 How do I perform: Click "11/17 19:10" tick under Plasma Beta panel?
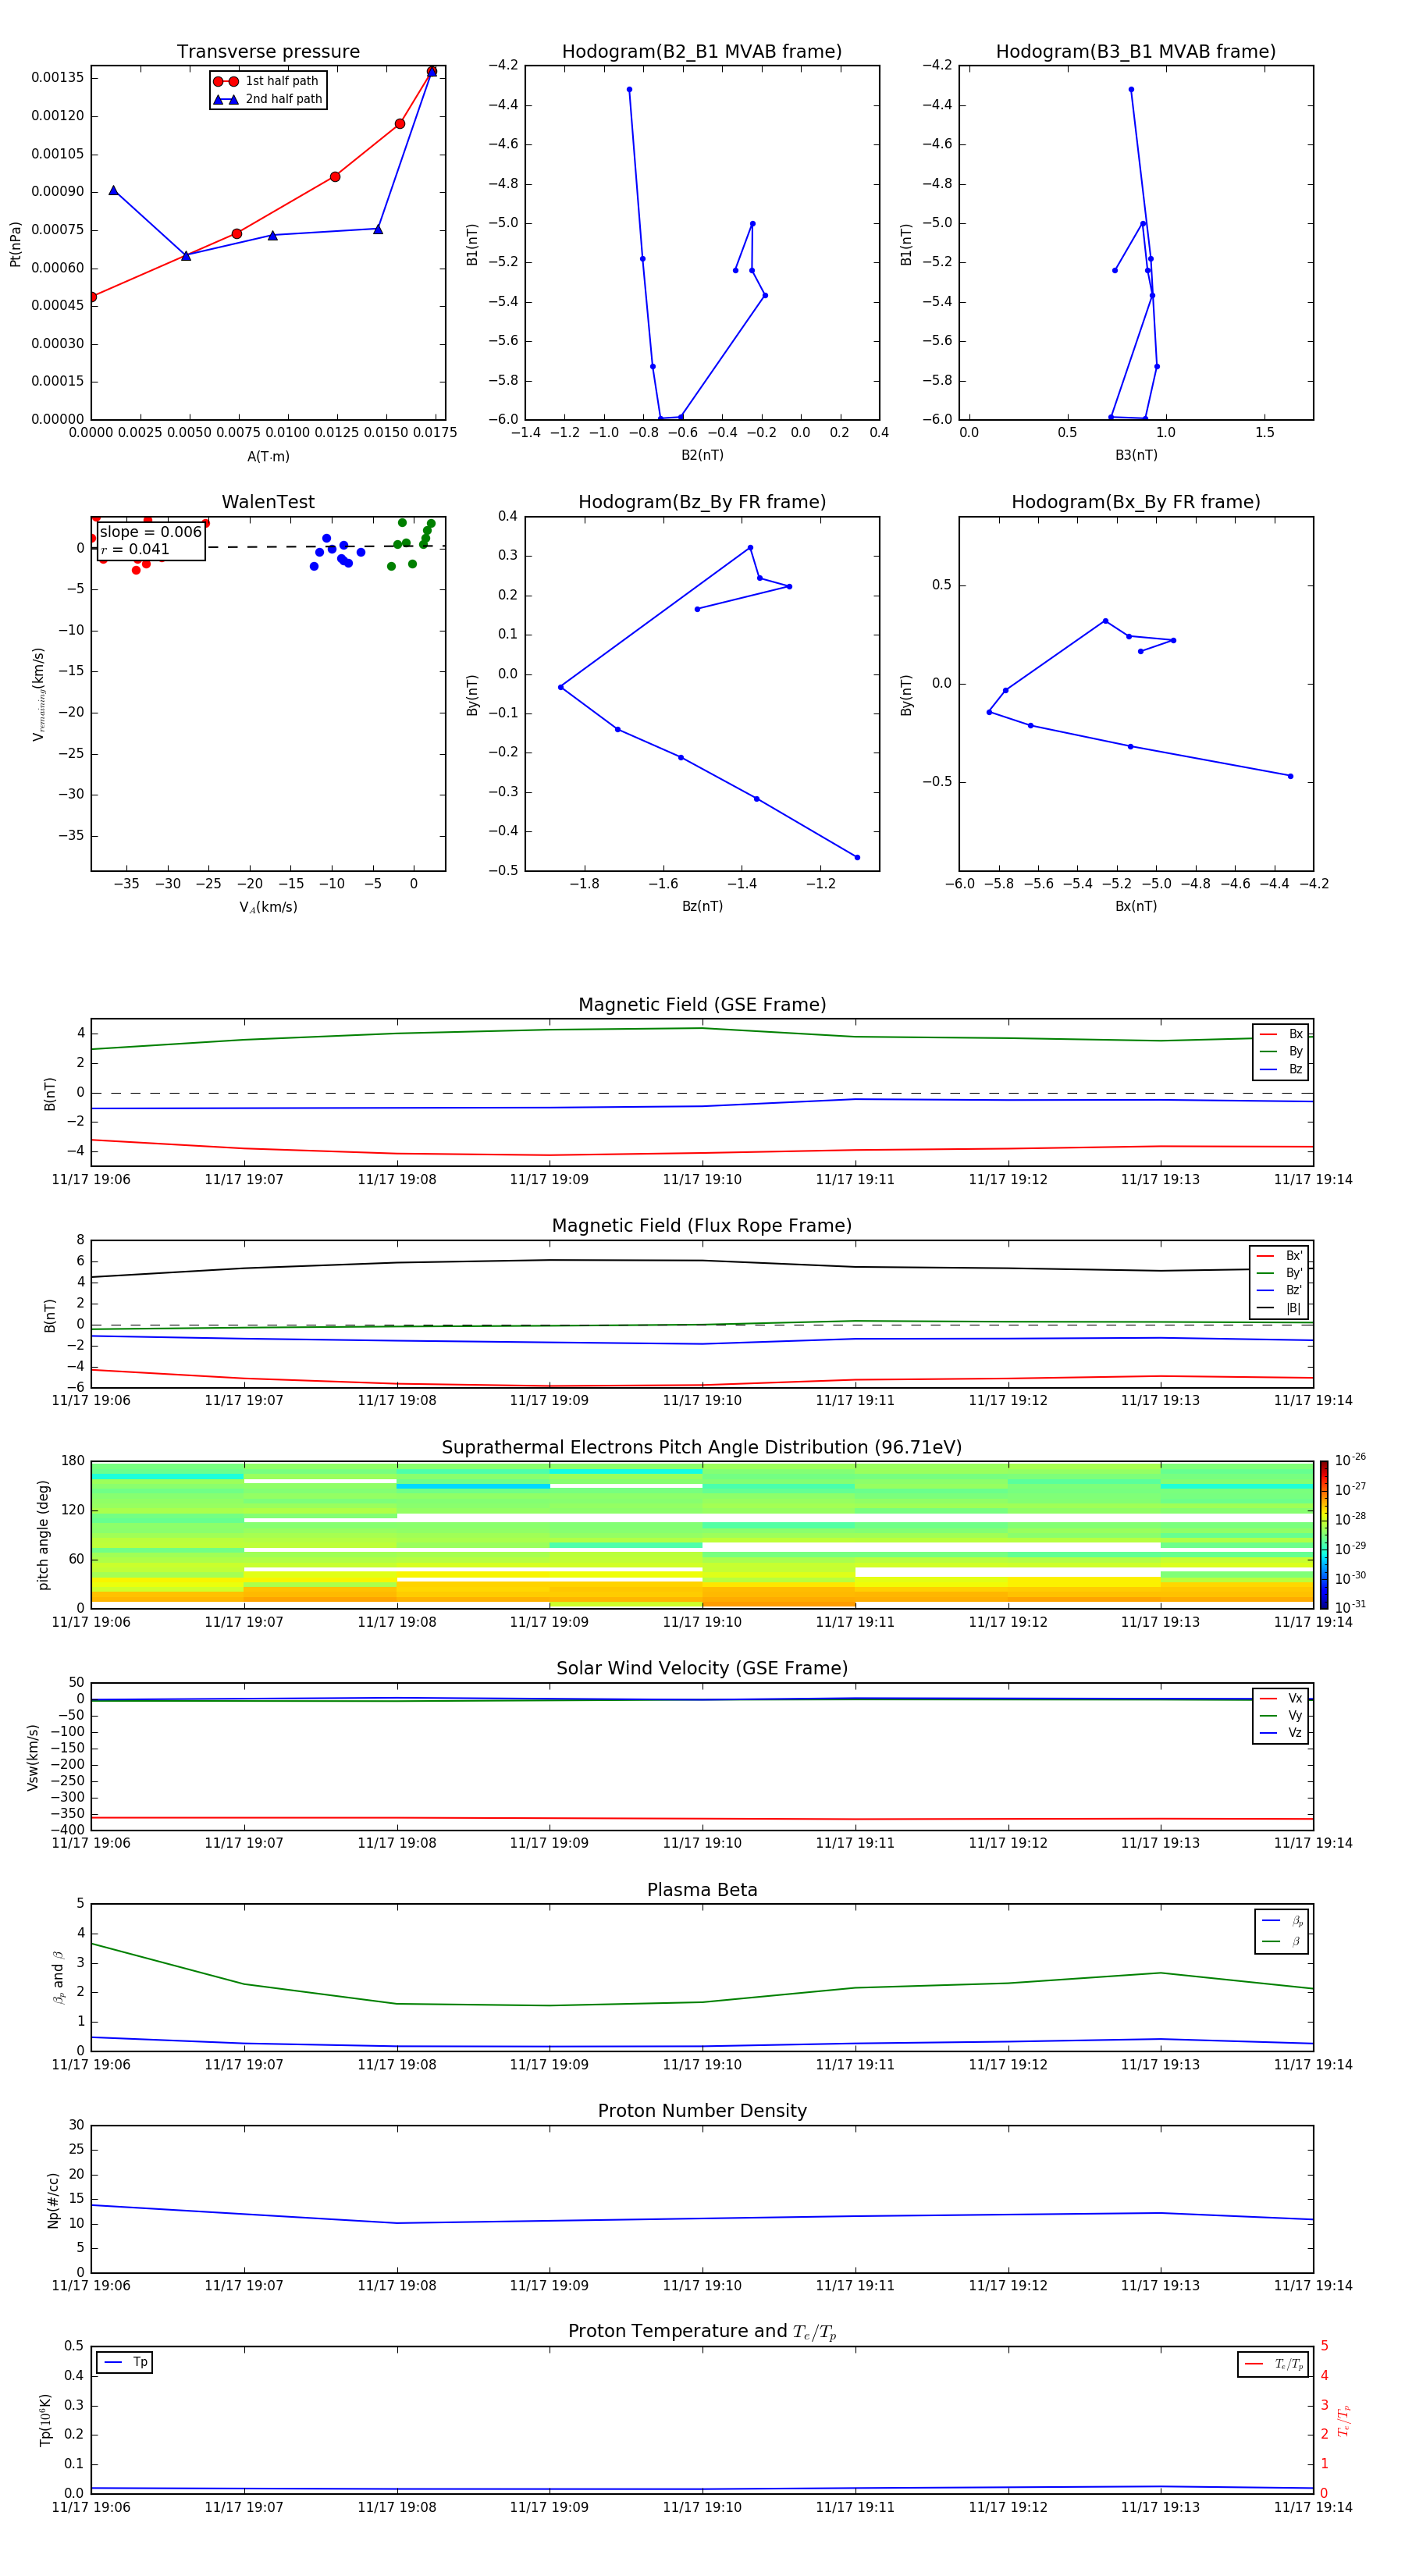[702, 2064]
